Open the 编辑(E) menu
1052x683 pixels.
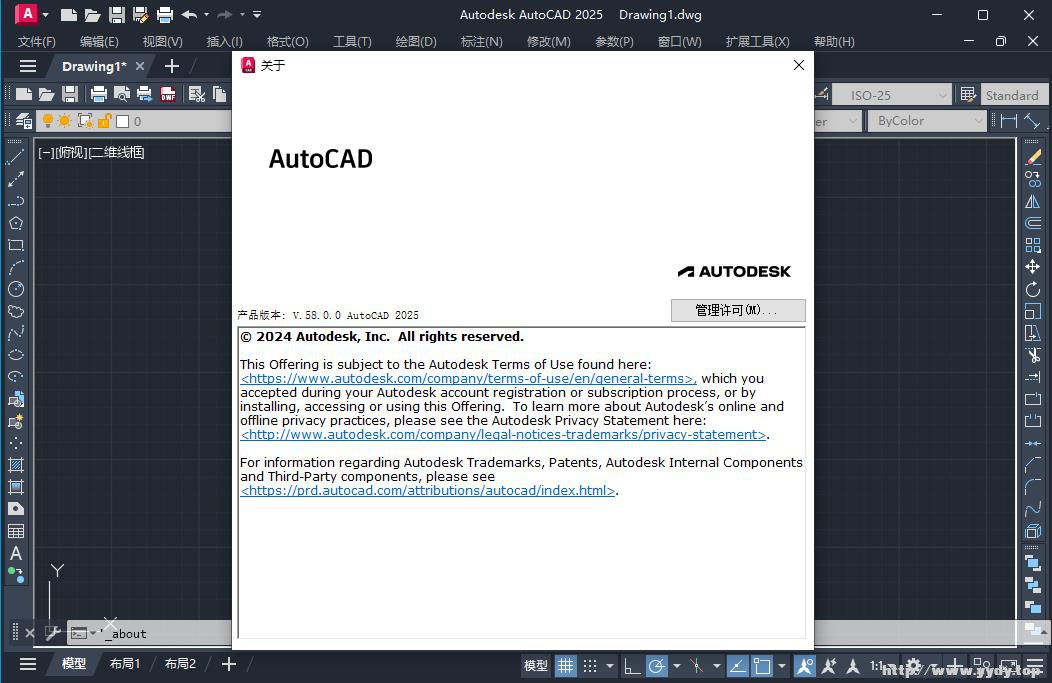tap(99, 42)
